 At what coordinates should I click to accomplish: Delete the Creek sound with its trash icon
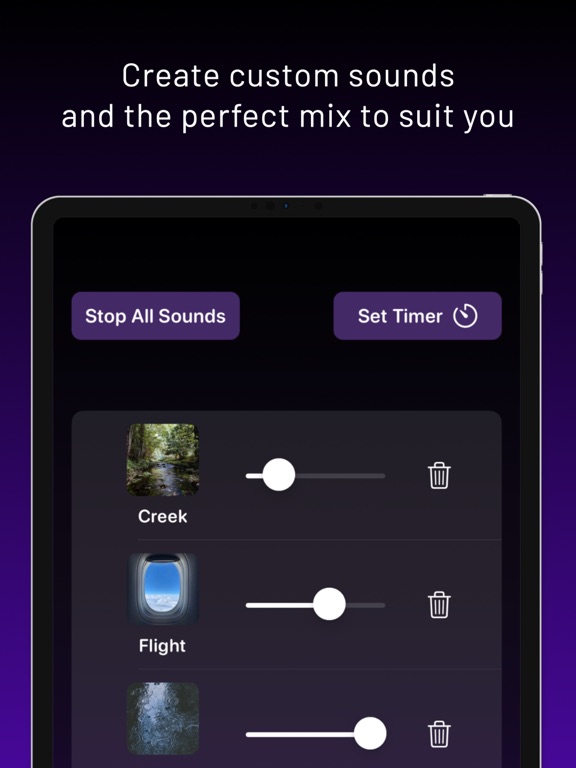coord(439,475)
